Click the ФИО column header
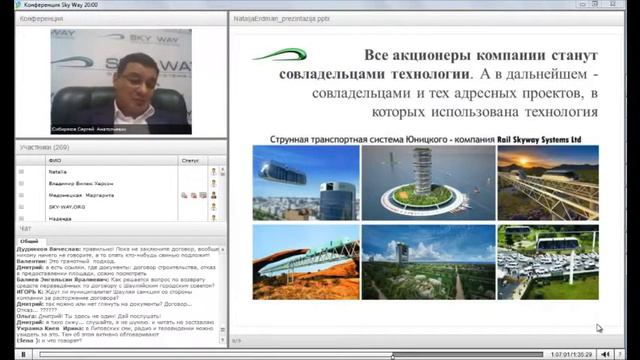 [x=54, y=160]
